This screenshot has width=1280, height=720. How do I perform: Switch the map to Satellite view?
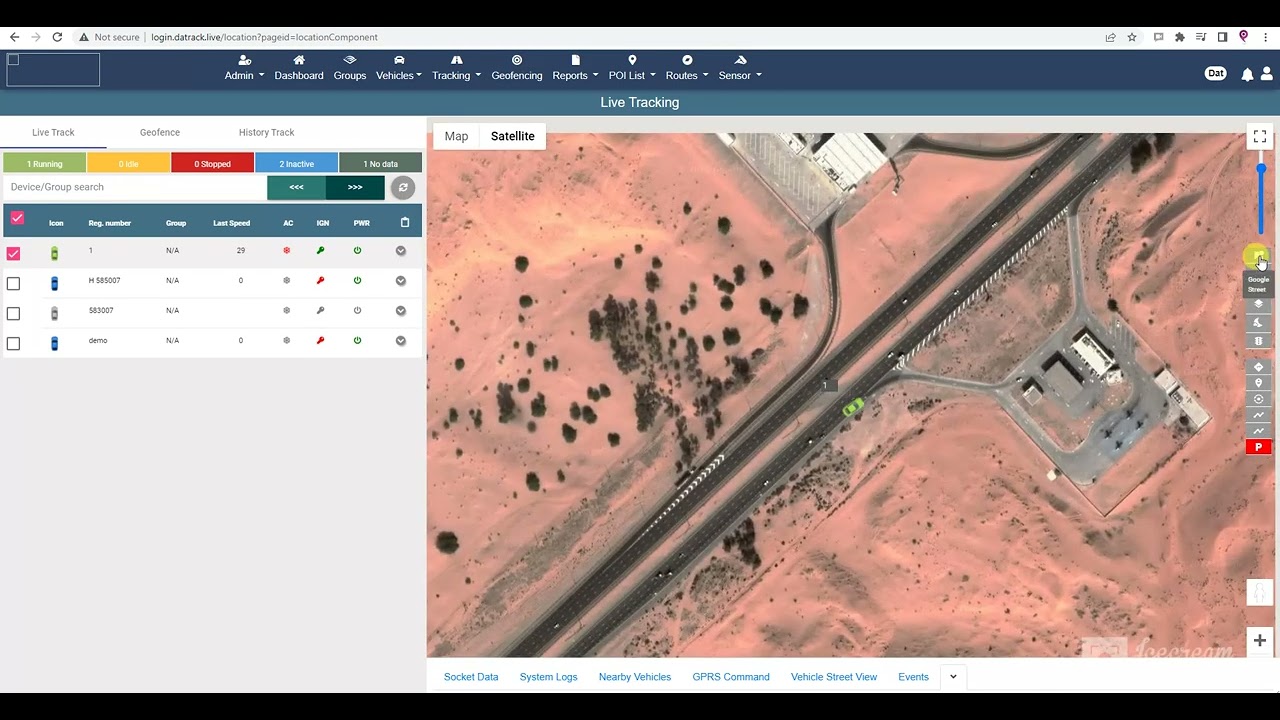[x=513, y=136]
